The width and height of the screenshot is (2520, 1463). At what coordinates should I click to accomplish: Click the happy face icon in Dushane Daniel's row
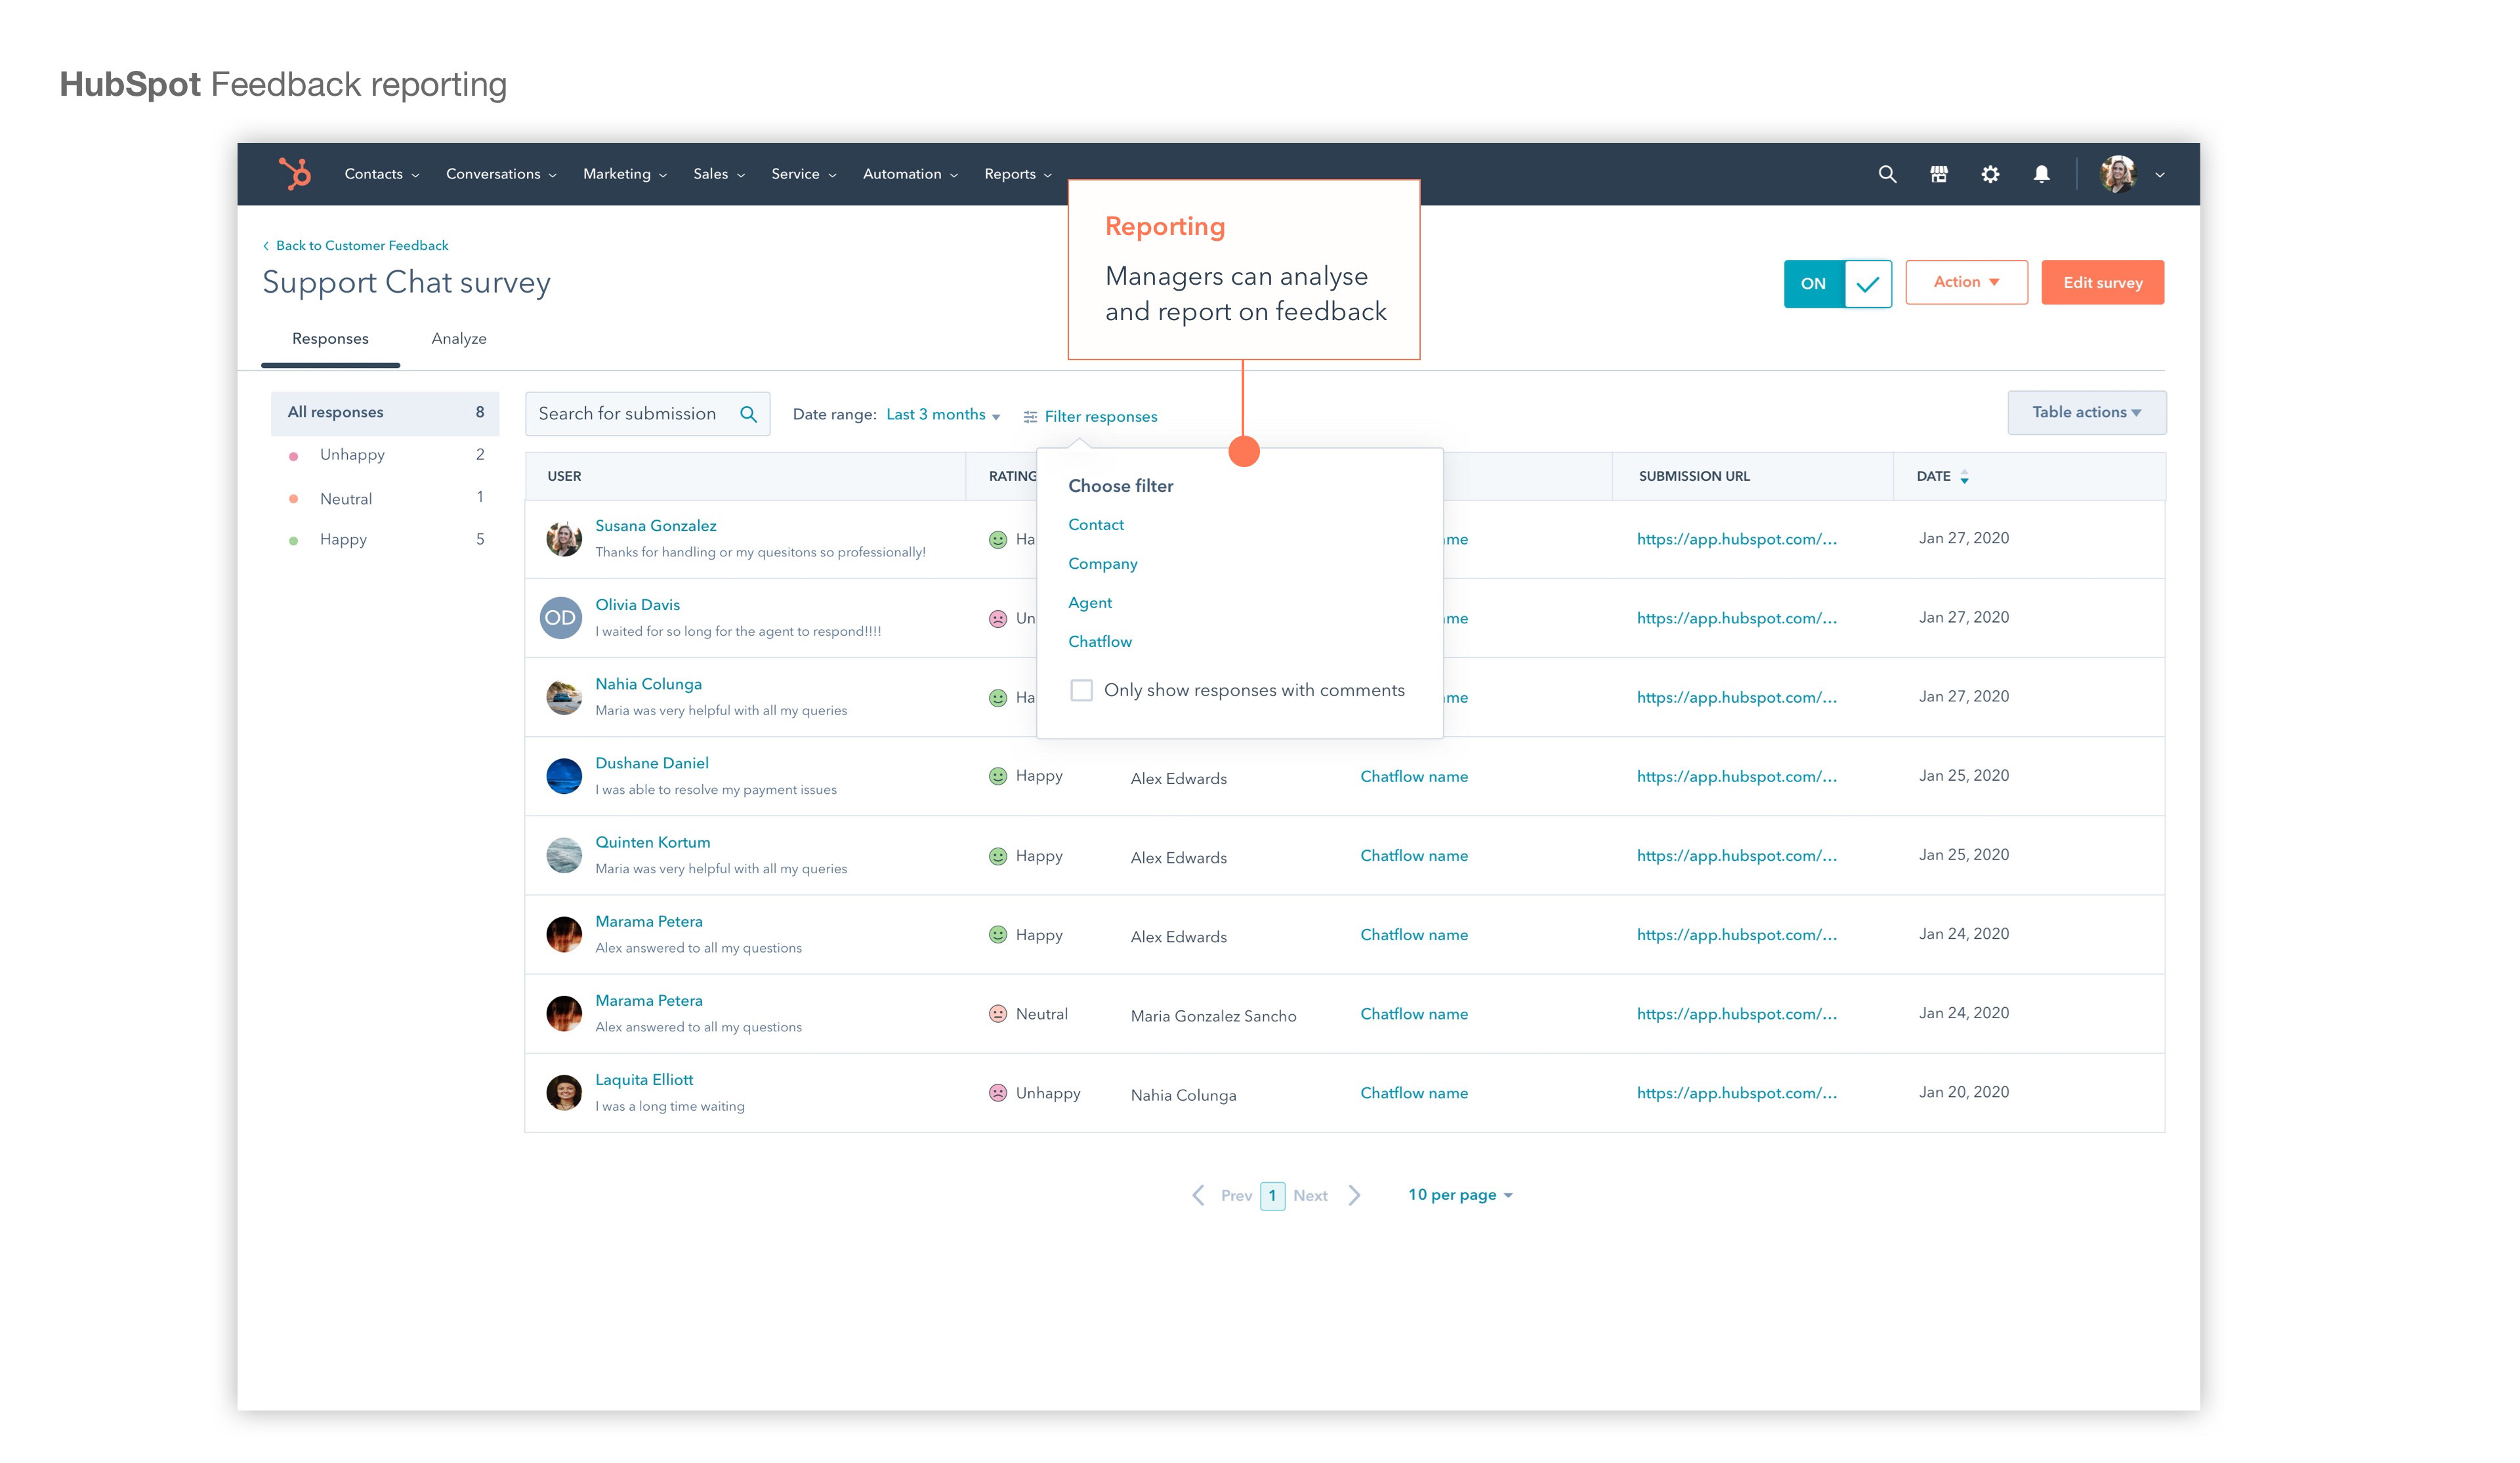pyautogui.click(x=997, y=776)
